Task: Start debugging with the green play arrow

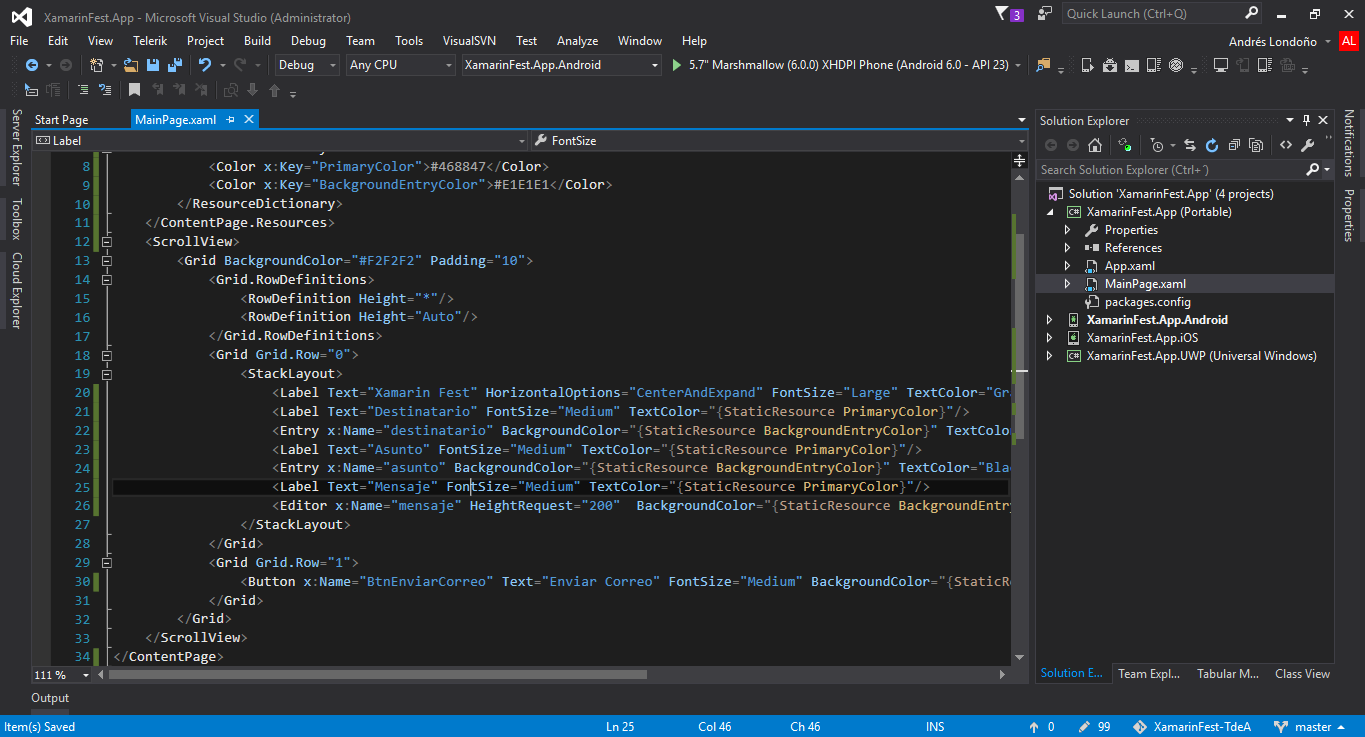Action: (677, 65)
